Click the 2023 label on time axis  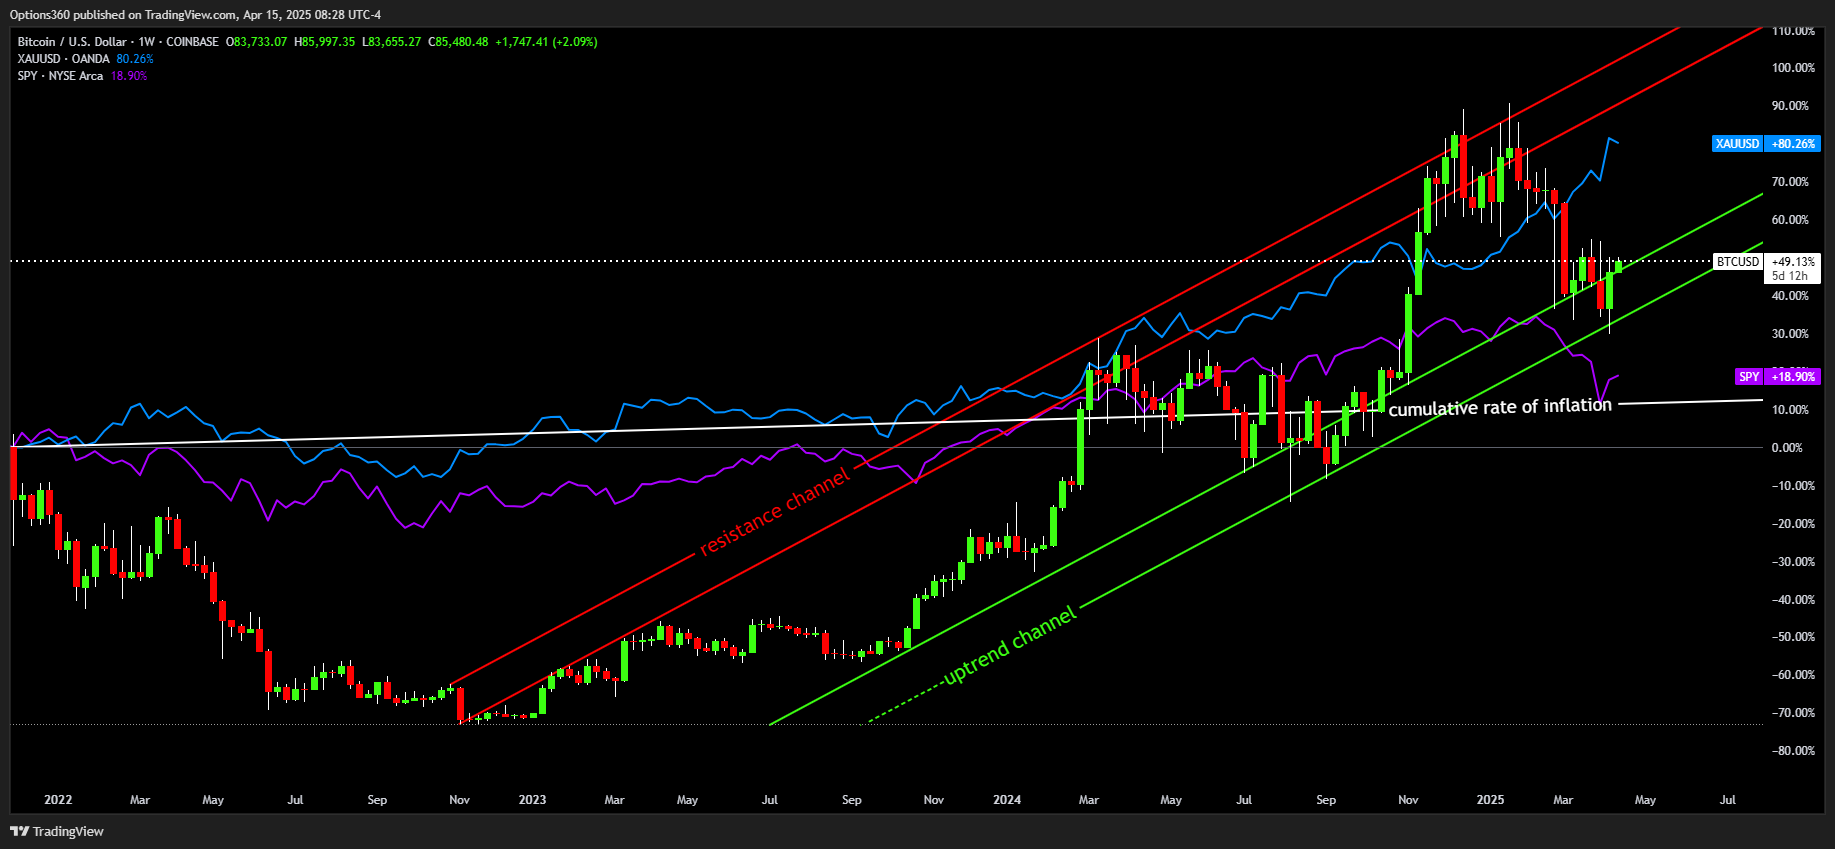coord(532,800)
